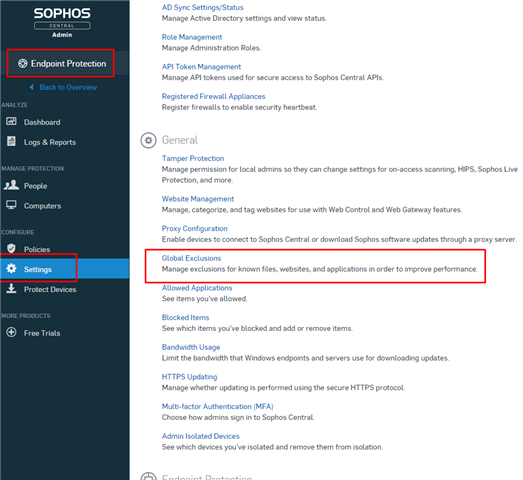Click the Logs & Reports document icon
Viewport: 523px width, 480px height.
11,141
